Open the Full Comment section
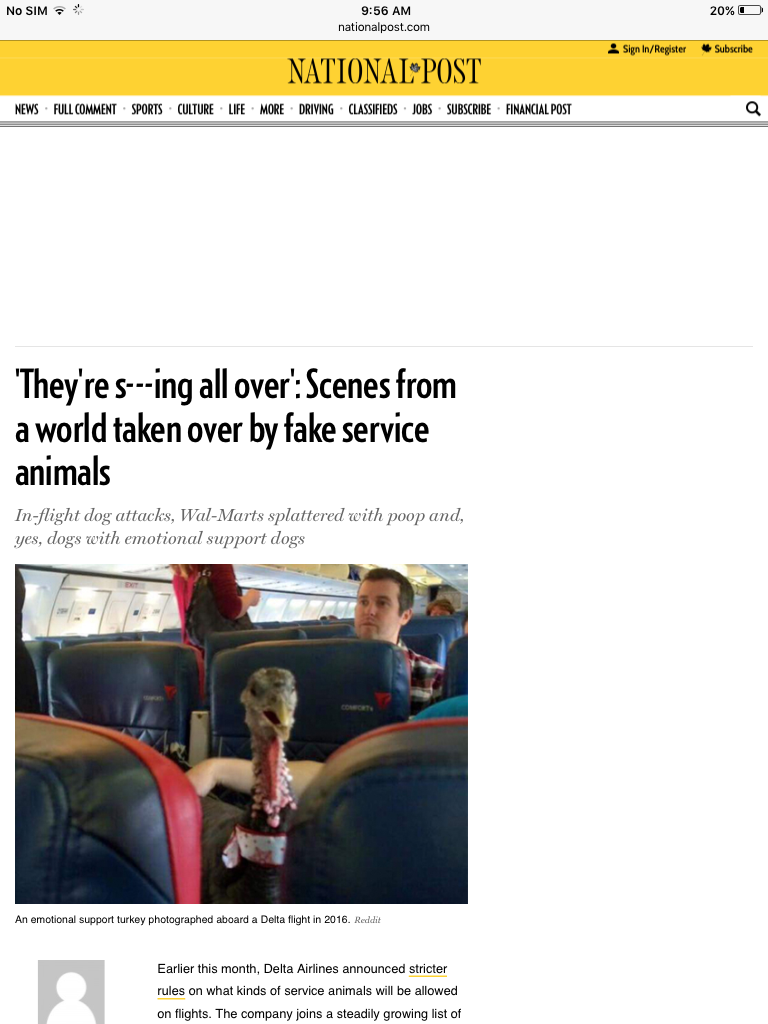Viewport: 768px width, 1024px height. click(85, 109)
